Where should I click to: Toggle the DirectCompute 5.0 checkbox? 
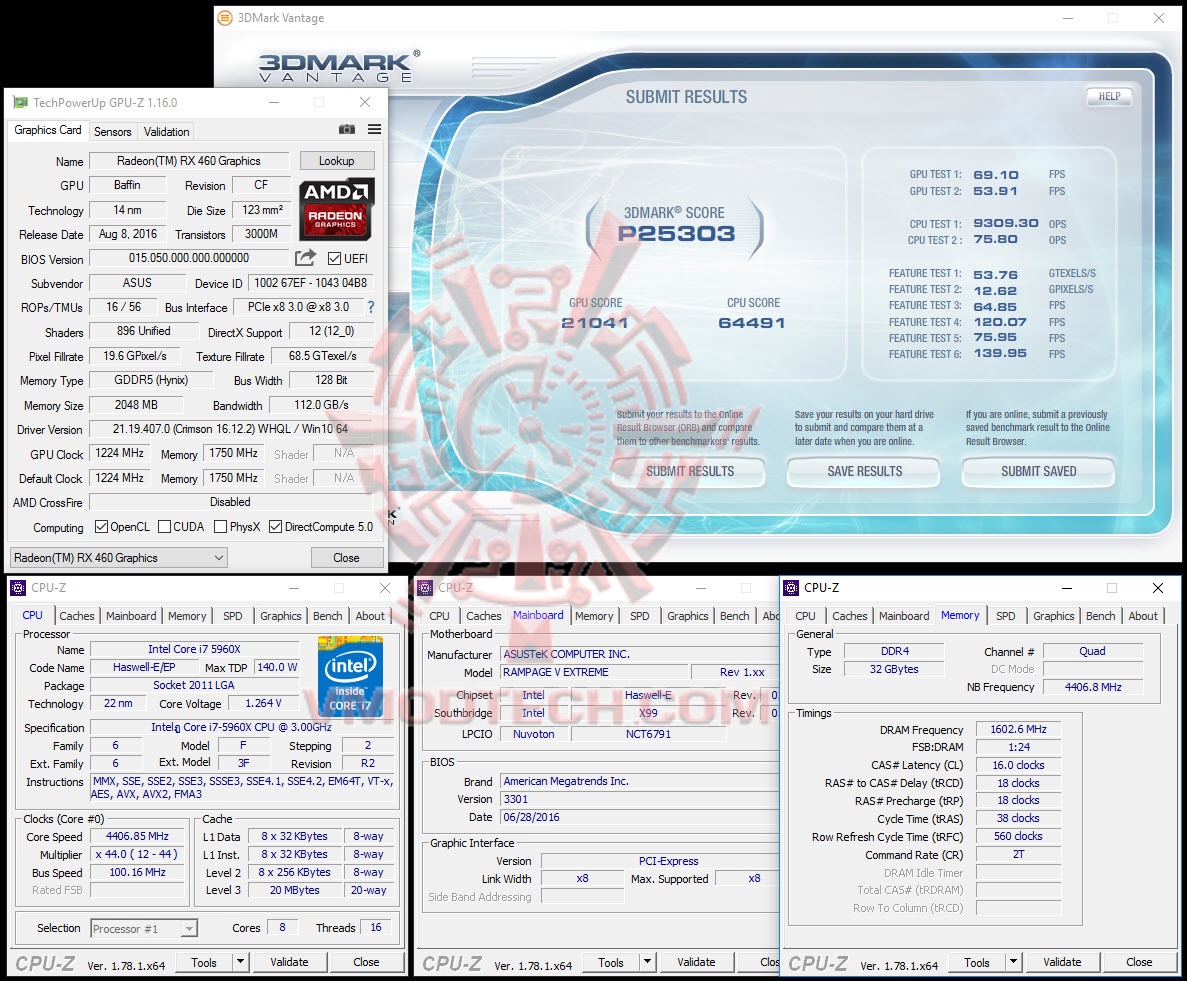click(276, 527)
